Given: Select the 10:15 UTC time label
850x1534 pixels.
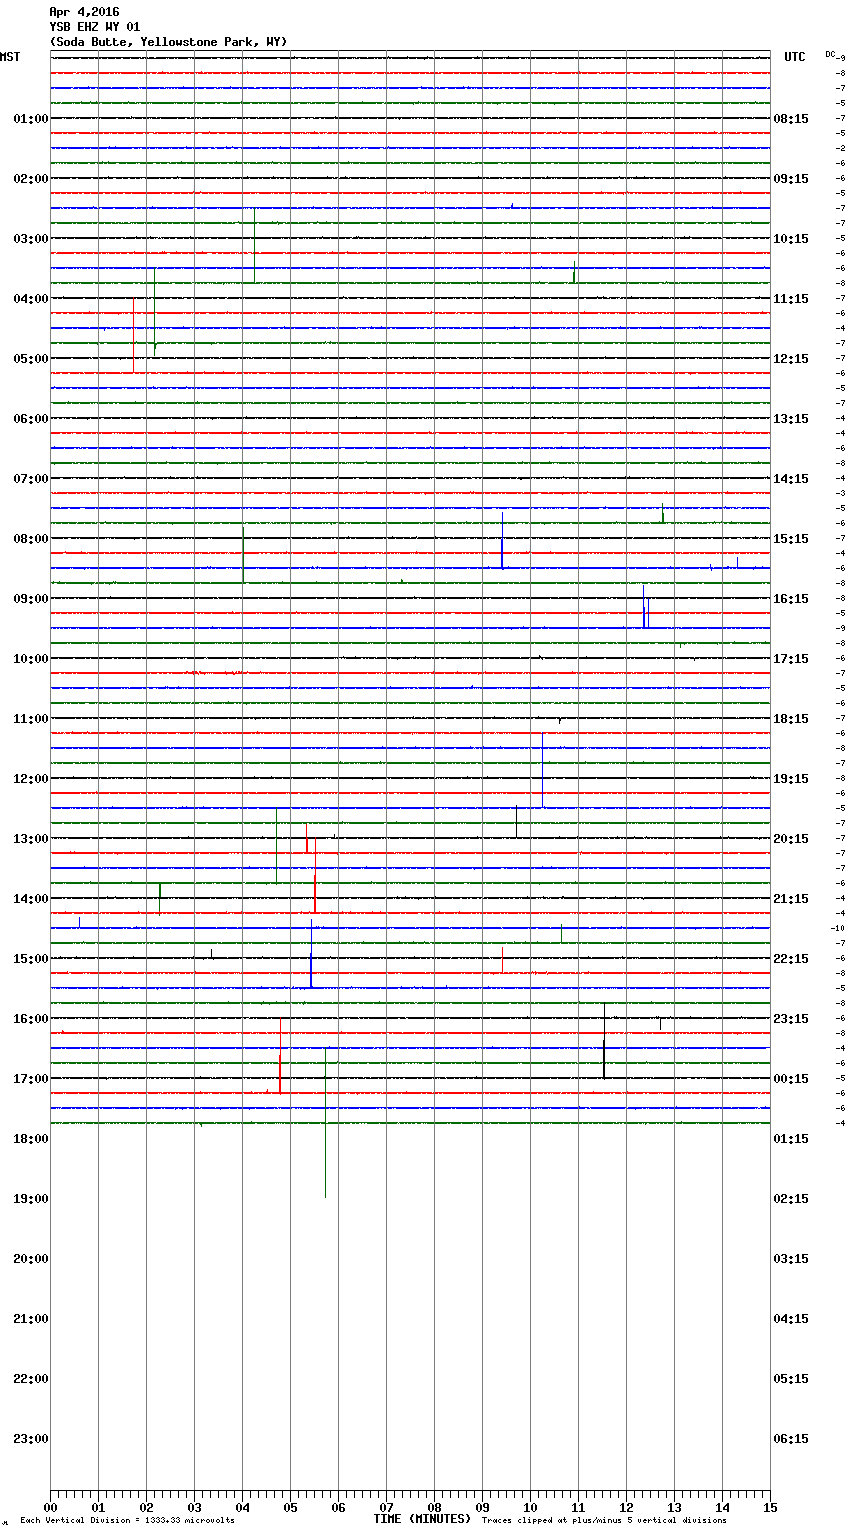Looking at the screenshot, I should click(791, 239).
